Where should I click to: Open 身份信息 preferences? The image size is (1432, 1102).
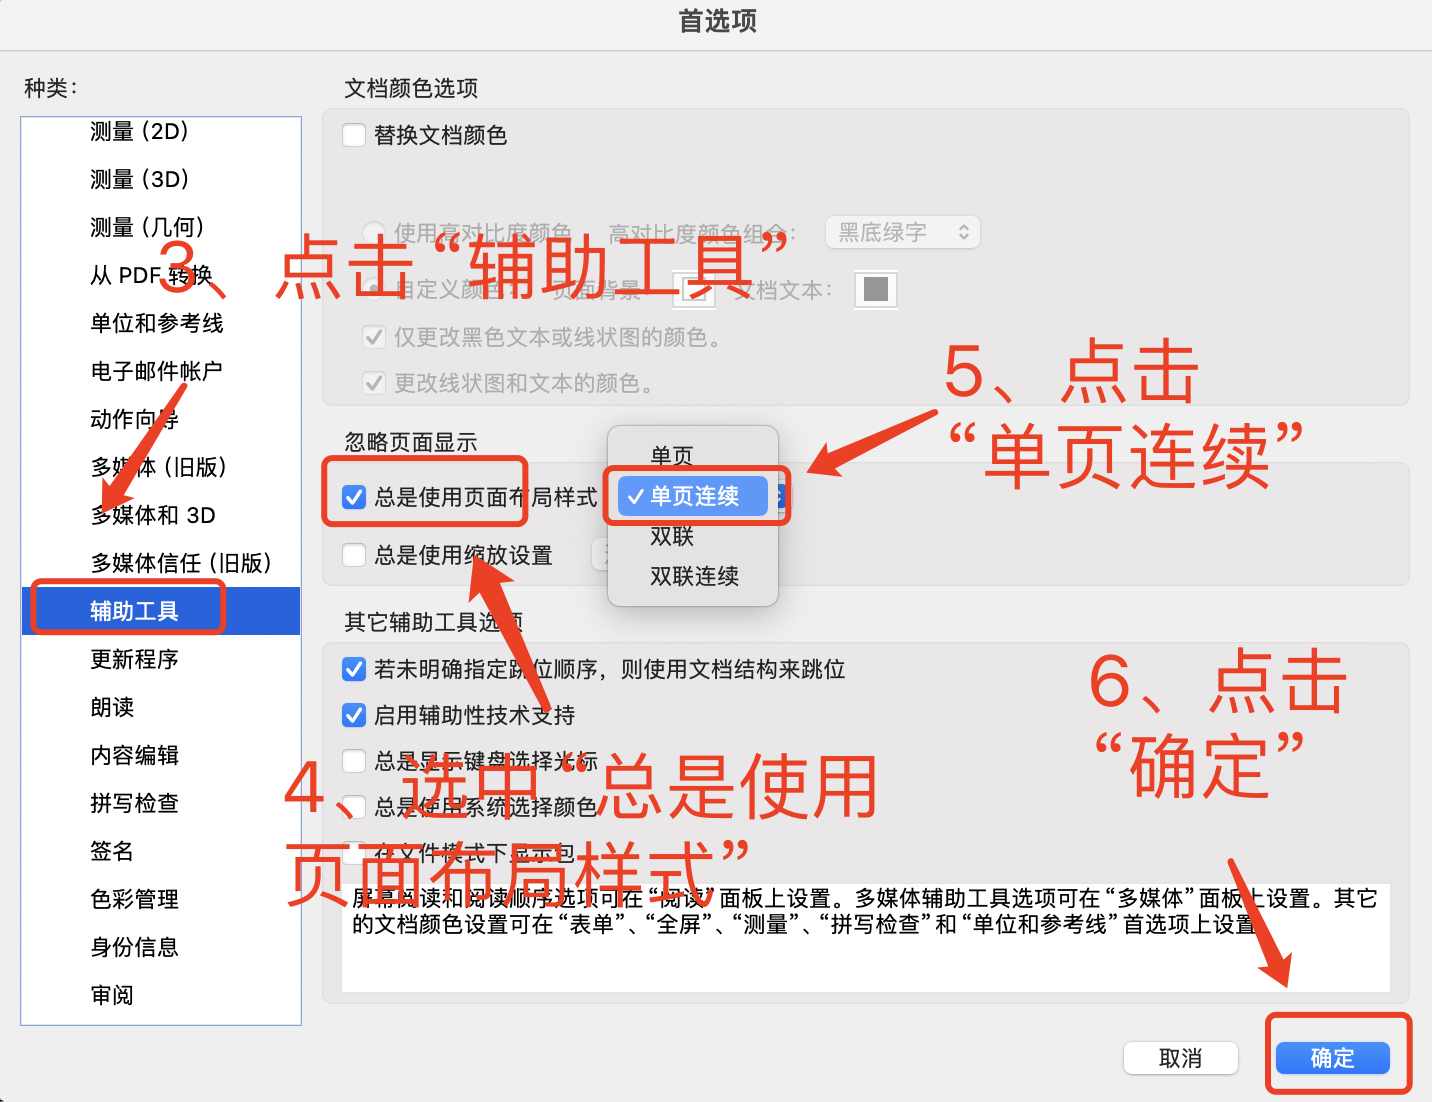[x=161, y=947]
